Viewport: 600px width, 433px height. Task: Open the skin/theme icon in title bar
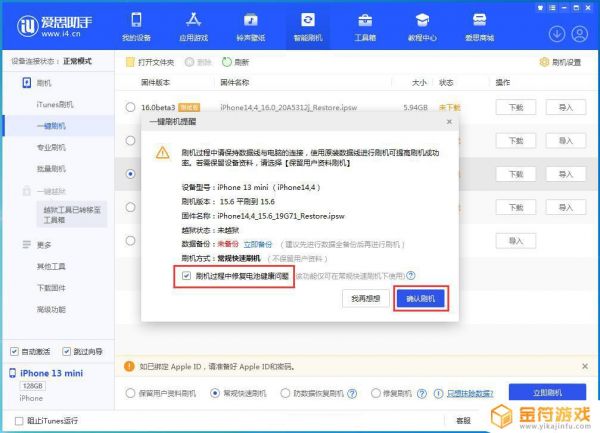point(540,8)
